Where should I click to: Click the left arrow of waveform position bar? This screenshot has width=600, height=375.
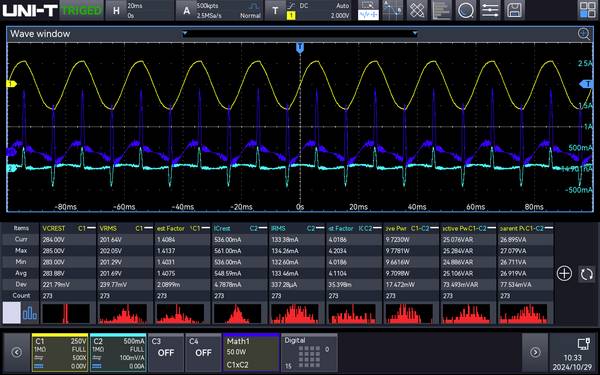[x=185, y=34]
